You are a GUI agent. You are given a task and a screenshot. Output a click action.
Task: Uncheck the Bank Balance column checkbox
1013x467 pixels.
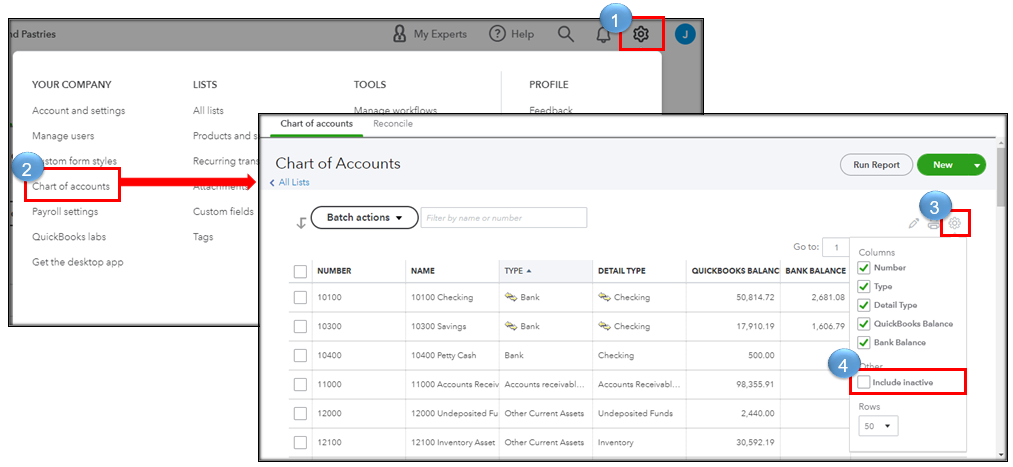tap(863, 343)
